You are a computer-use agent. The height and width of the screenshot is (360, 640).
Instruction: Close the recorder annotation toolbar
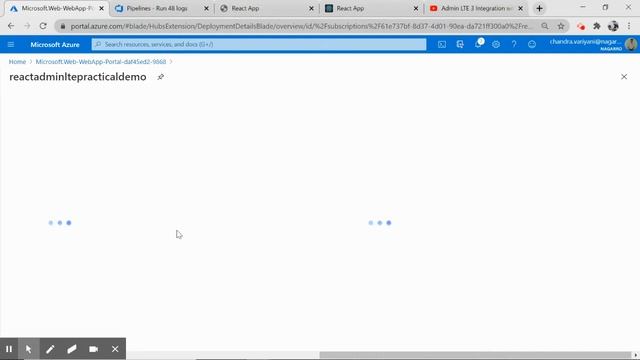[115, 349]
